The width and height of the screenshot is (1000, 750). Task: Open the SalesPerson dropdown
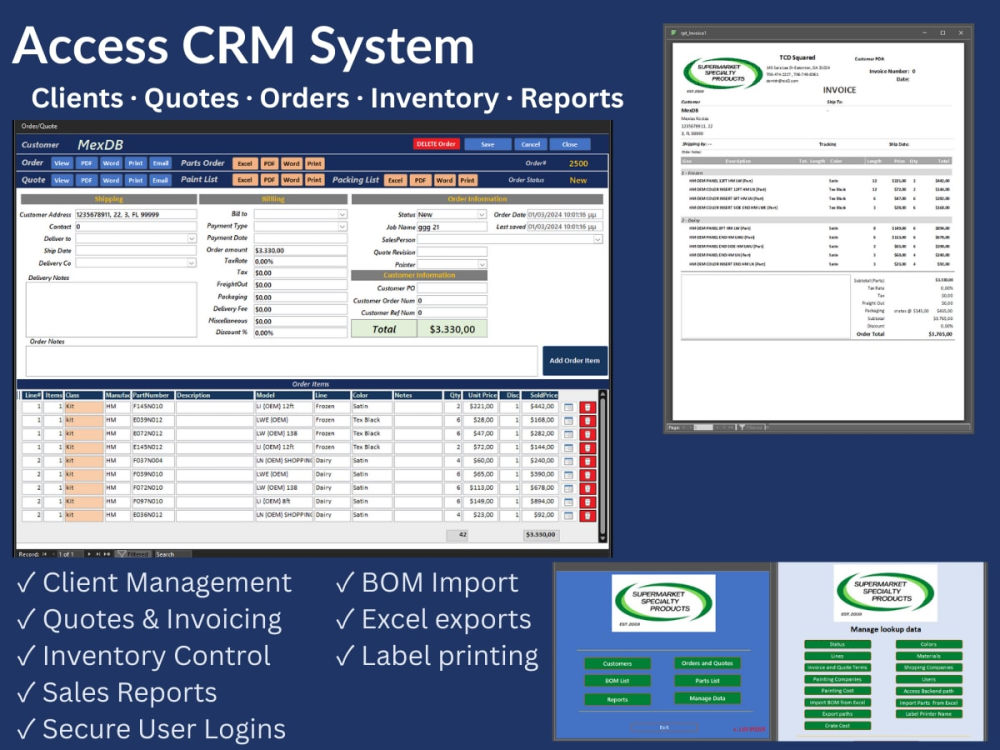(598, 239)
